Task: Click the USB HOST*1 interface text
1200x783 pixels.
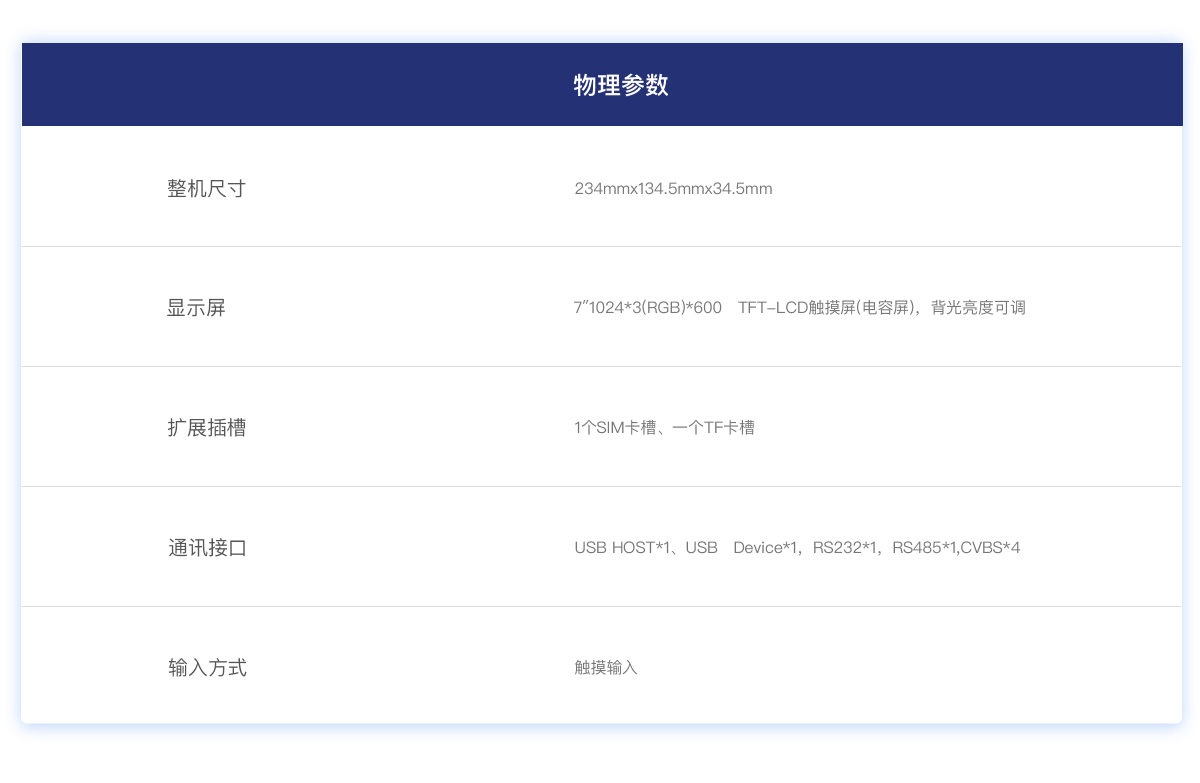Action: (x=621, y=548)
